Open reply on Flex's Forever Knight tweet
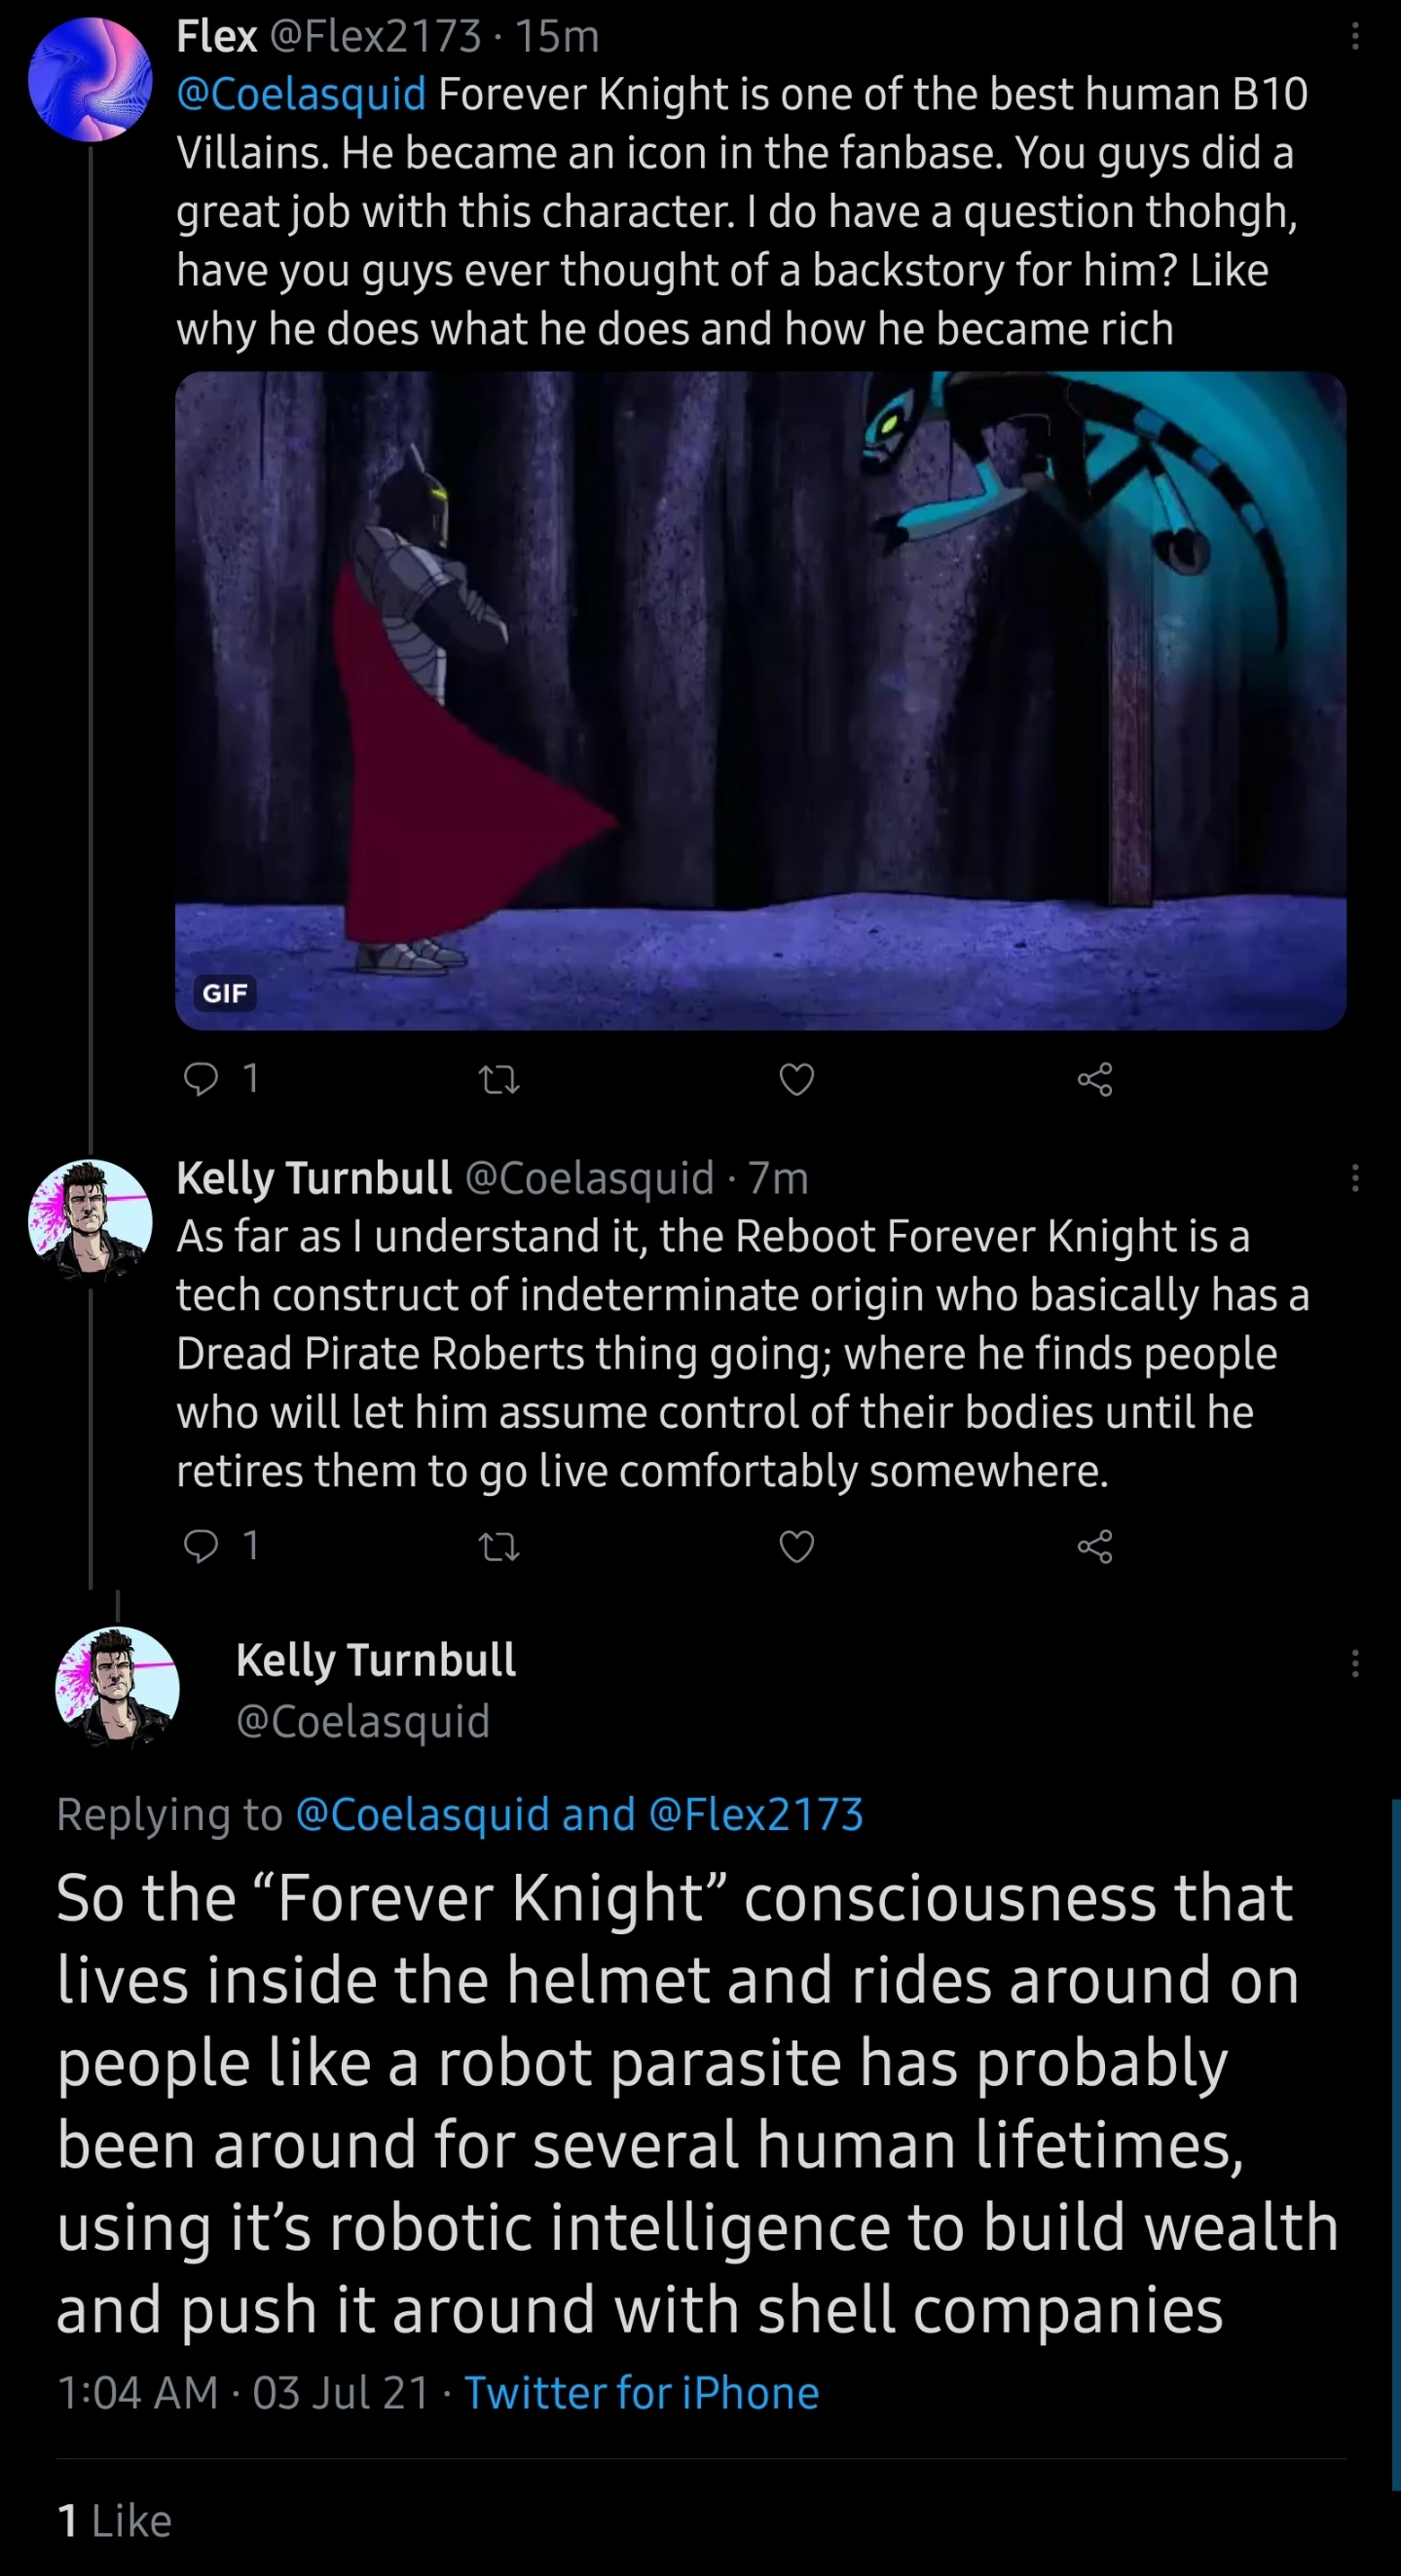 [x=202, y=1079]
